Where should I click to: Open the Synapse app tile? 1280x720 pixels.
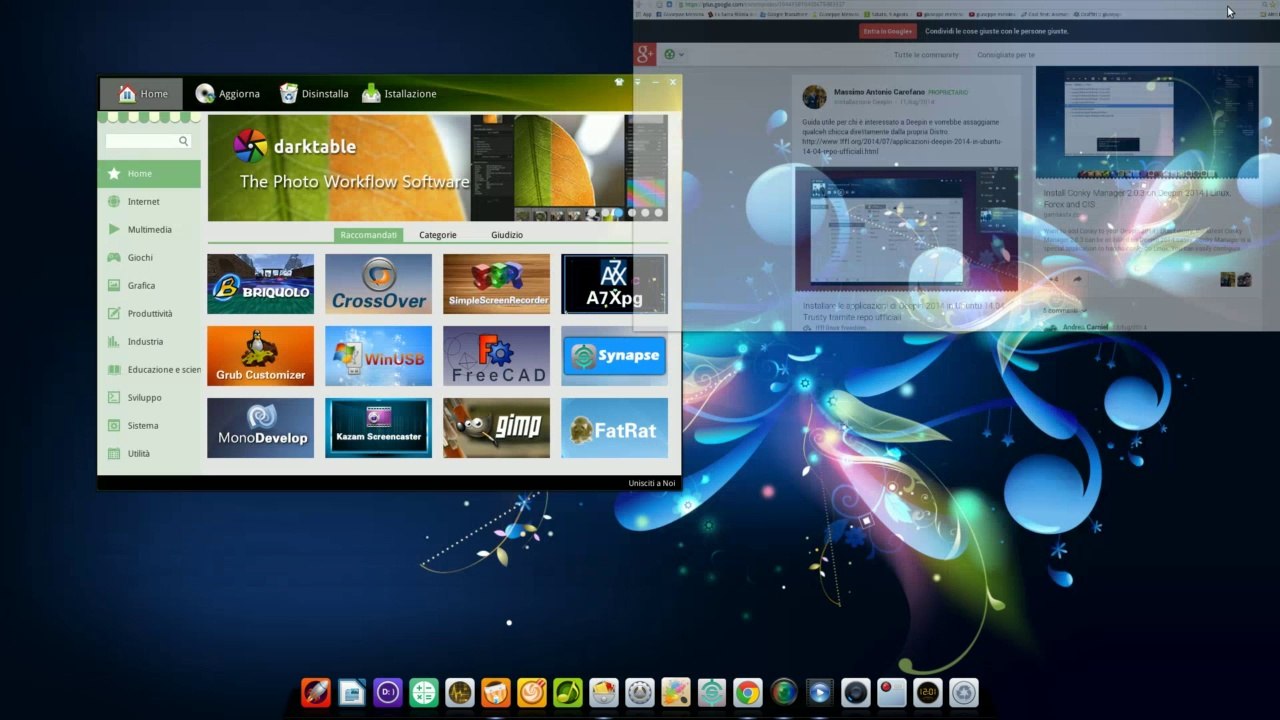pos(614,356)
